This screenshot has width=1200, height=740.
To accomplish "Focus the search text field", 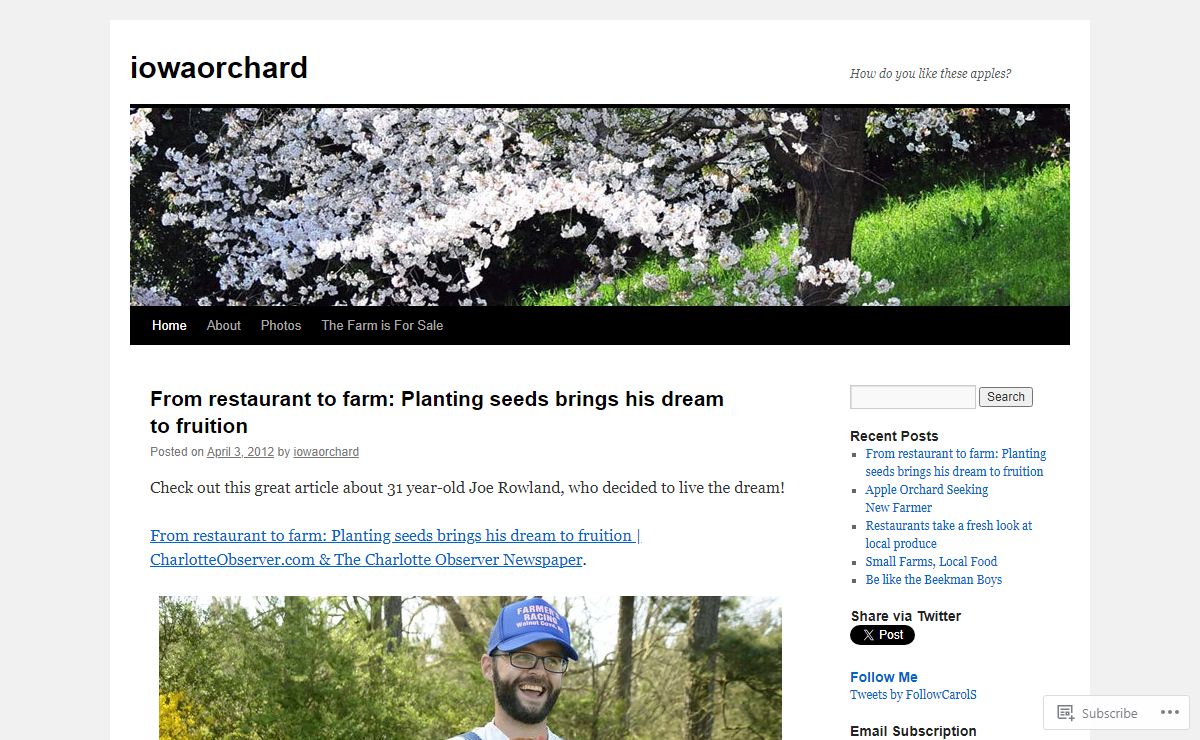I will point(913,397).
